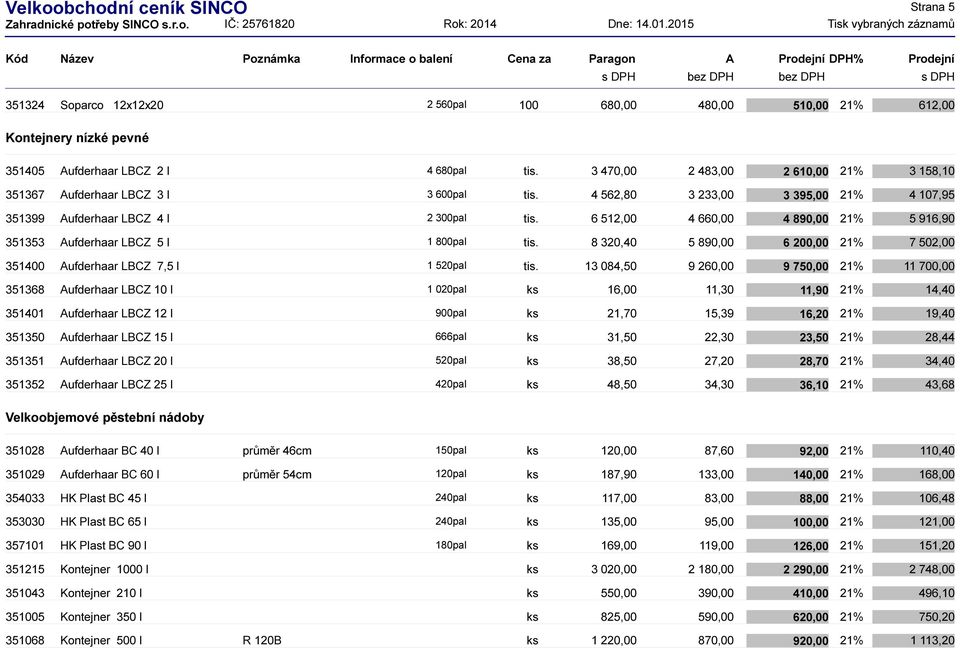
Task: Click Paragon price '3 020,00'
Action: point(613,570)
